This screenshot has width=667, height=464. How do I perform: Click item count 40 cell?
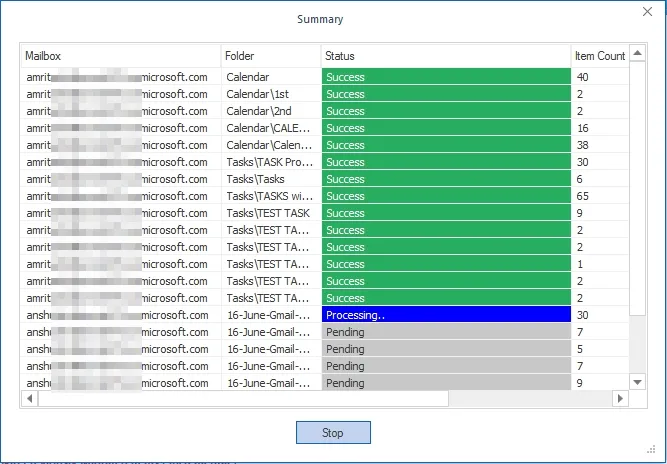[600, 77]
